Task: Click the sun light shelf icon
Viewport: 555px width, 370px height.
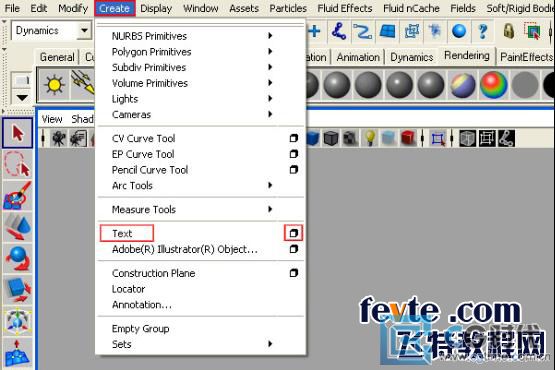Action: pyautogui.click(x=54, y=84)
